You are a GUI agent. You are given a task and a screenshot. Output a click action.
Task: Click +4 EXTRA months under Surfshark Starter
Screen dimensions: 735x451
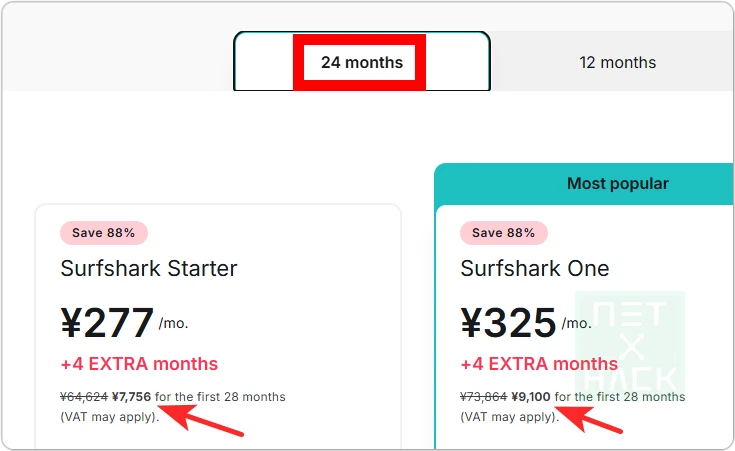[x=139, y=364]
